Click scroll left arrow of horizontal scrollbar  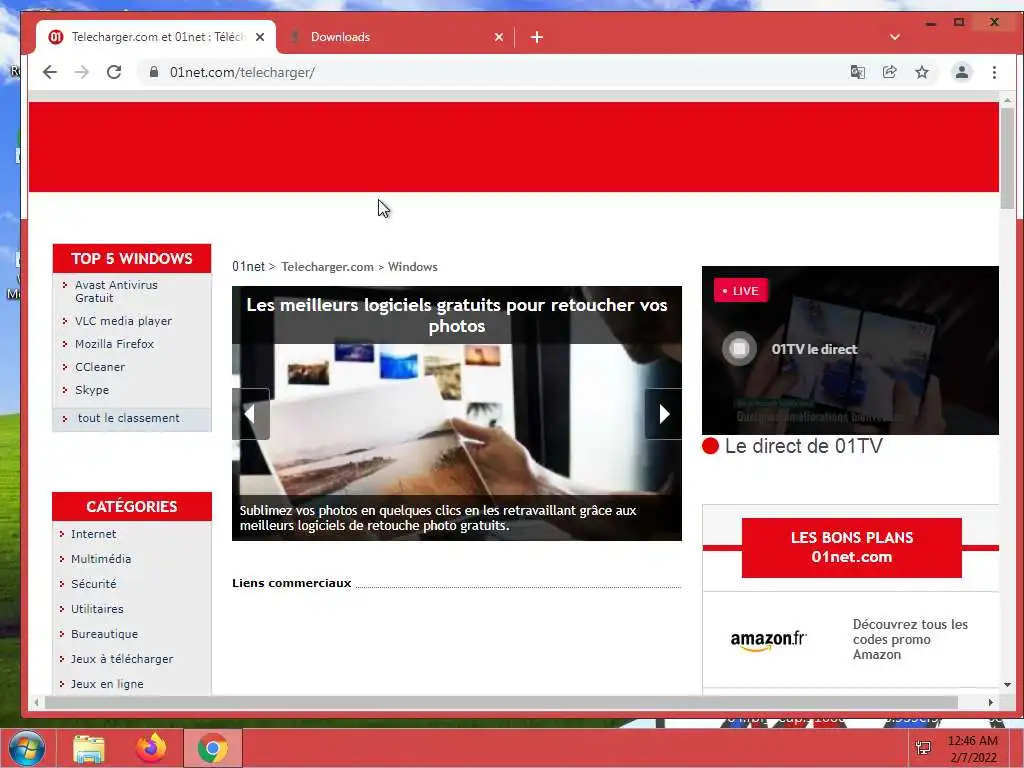(37, 703)
